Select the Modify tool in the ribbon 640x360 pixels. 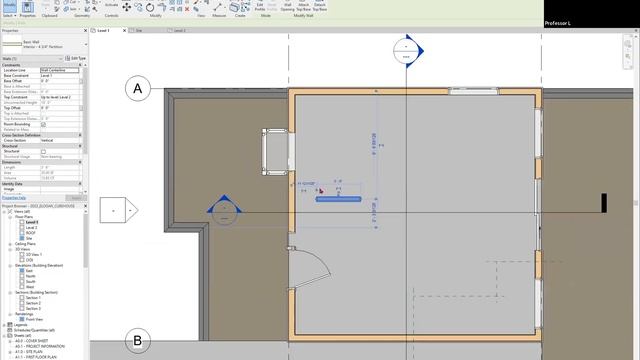(9, 7)
